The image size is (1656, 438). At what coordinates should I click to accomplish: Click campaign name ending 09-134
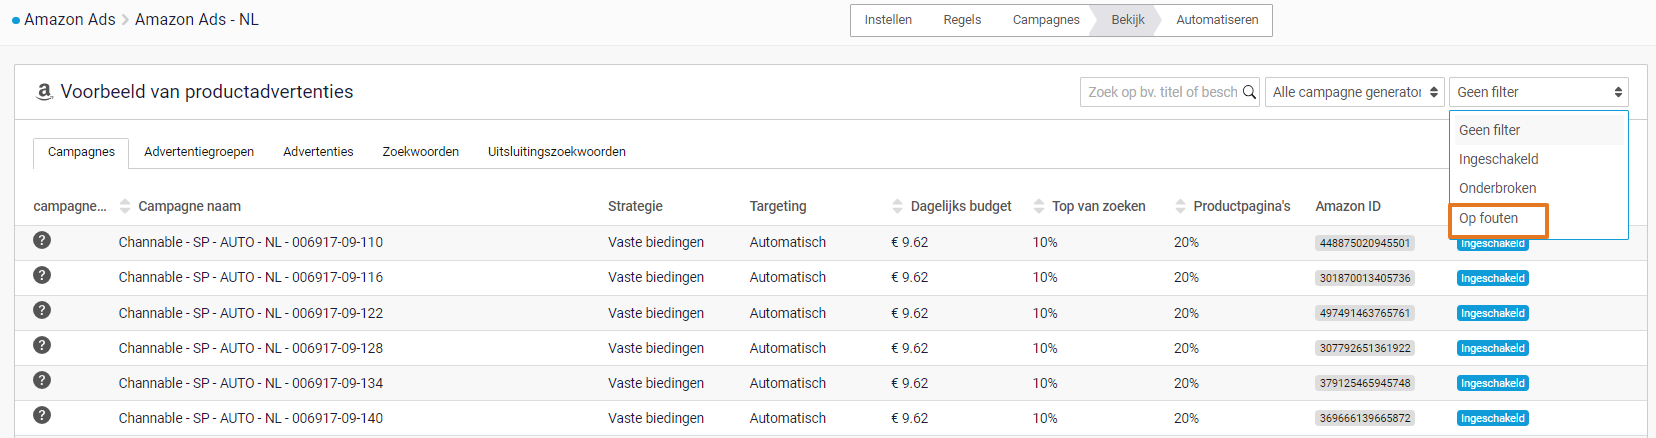[x=251, y=383]
